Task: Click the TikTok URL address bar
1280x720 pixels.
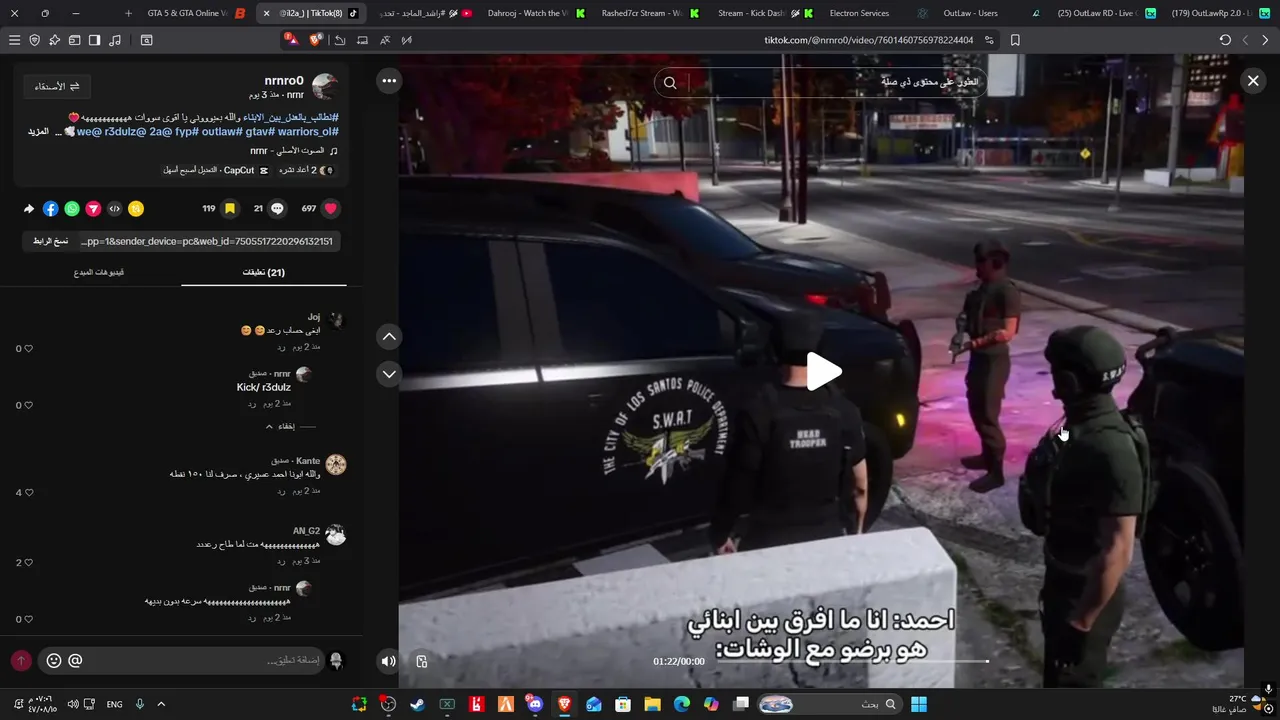Action: pyautogui.click(x=868, y=40)
